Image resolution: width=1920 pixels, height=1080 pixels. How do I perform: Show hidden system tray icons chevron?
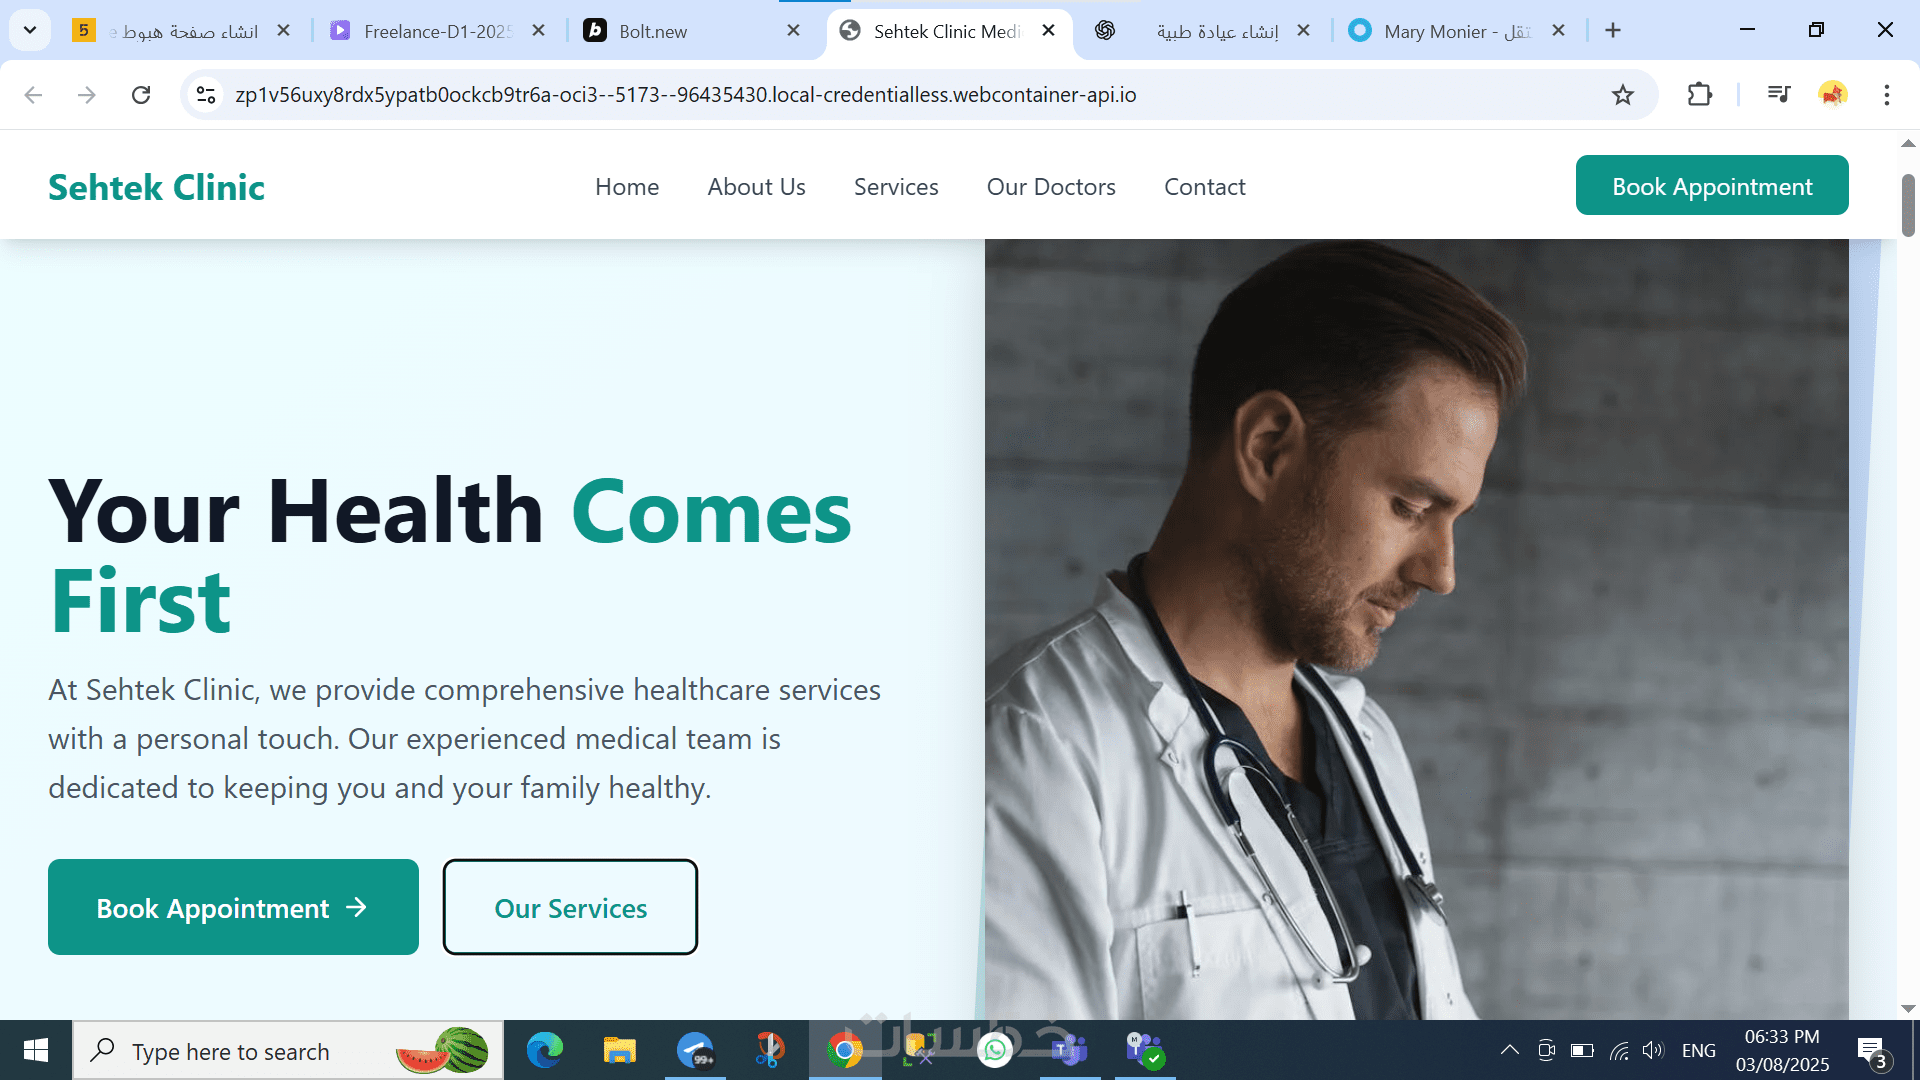pos(1509,1050)
